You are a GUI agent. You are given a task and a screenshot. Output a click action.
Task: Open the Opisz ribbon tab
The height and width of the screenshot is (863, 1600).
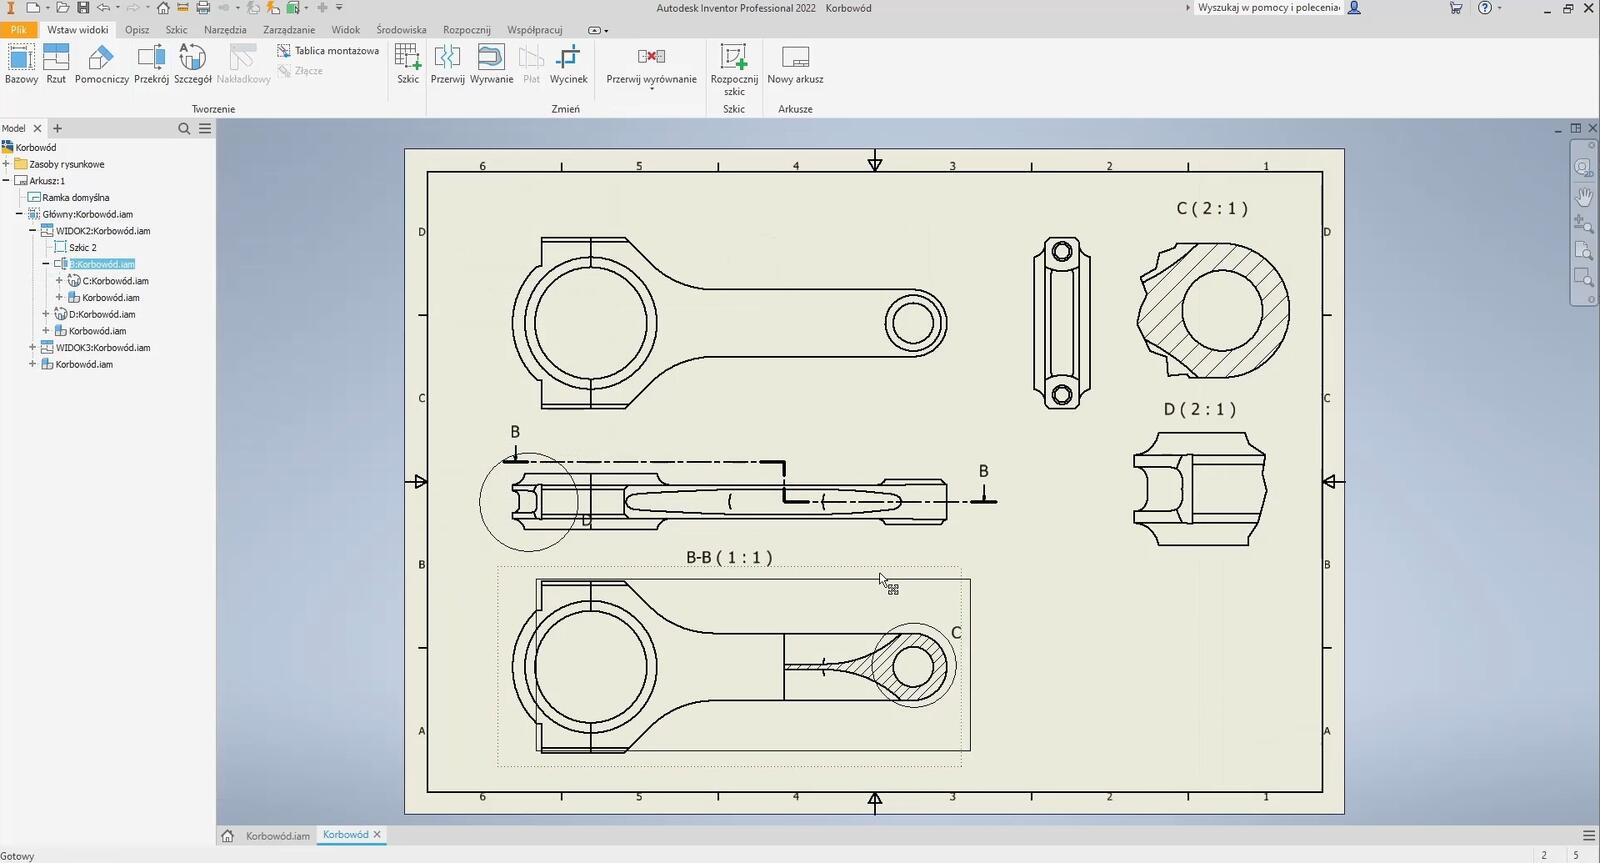click(x=137, y=30)
